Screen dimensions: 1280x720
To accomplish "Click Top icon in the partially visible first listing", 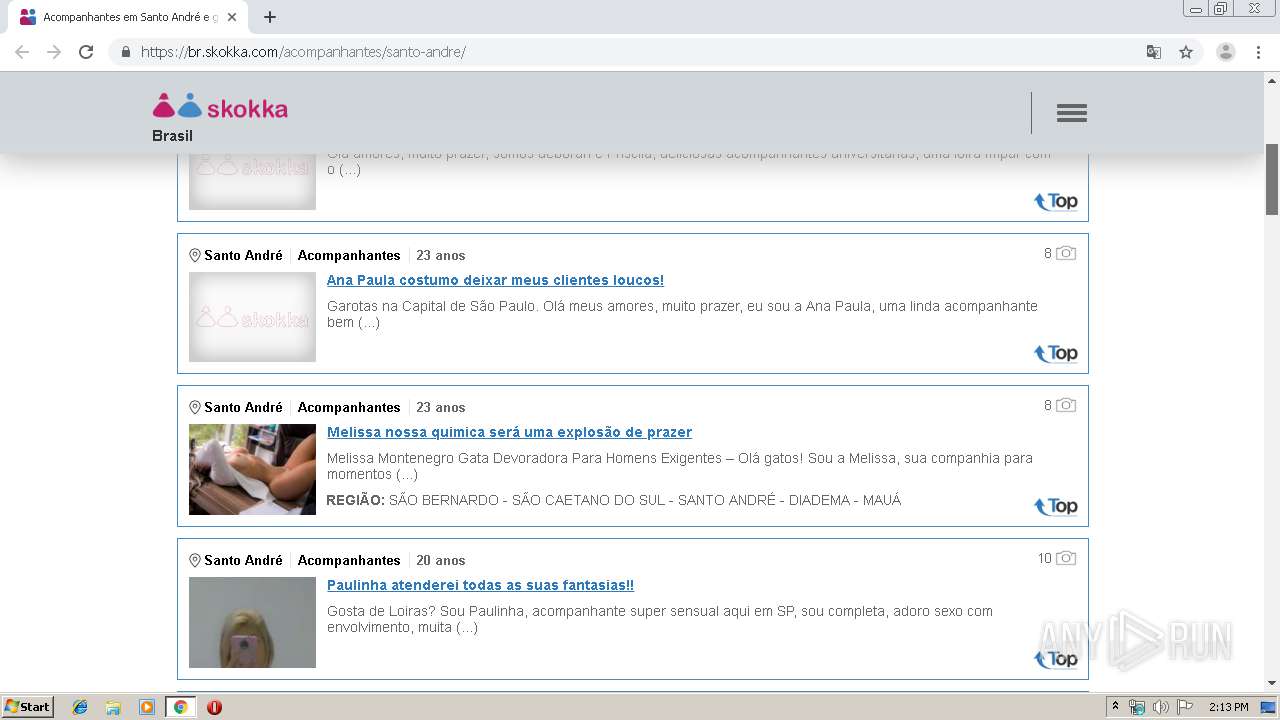I will coord(1056,202).
